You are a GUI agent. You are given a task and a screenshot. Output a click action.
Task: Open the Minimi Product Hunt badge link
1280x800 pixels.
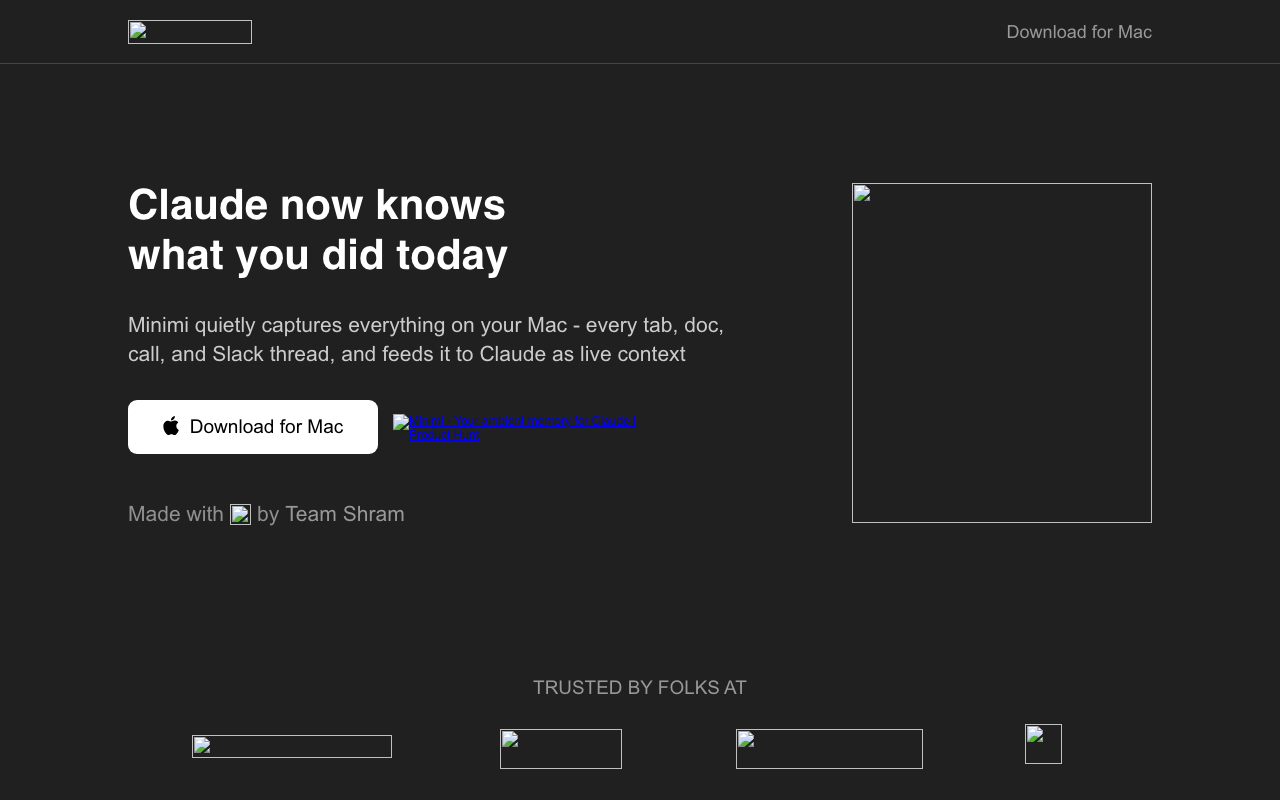coord(517,428)
